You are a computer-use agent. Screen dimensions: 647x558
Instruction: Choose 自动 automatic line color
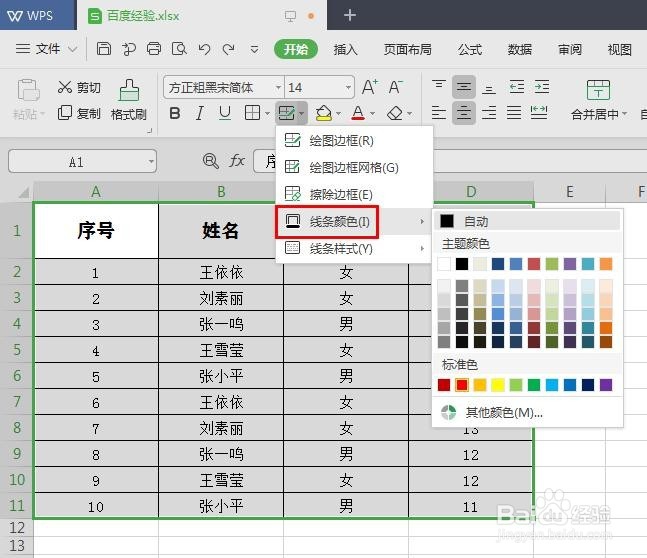pos(527,221)
